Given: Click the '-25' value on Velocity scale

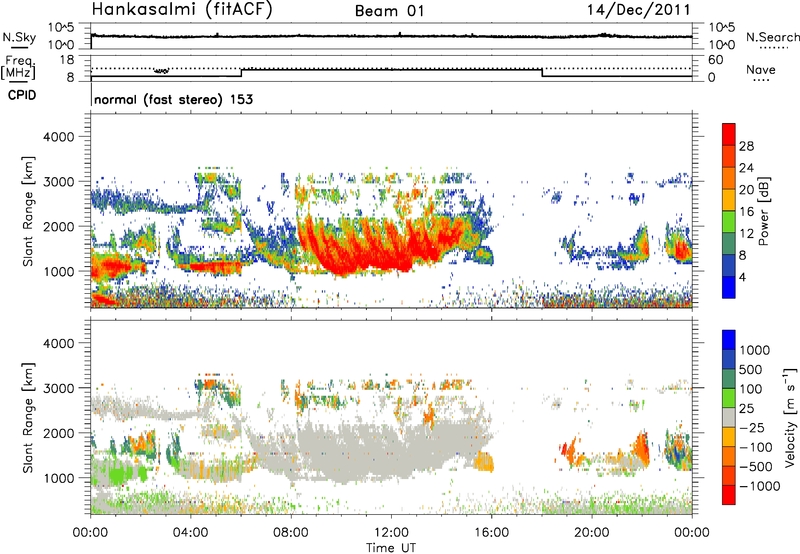Looking at the screenshot, I should tap(752, 428).
